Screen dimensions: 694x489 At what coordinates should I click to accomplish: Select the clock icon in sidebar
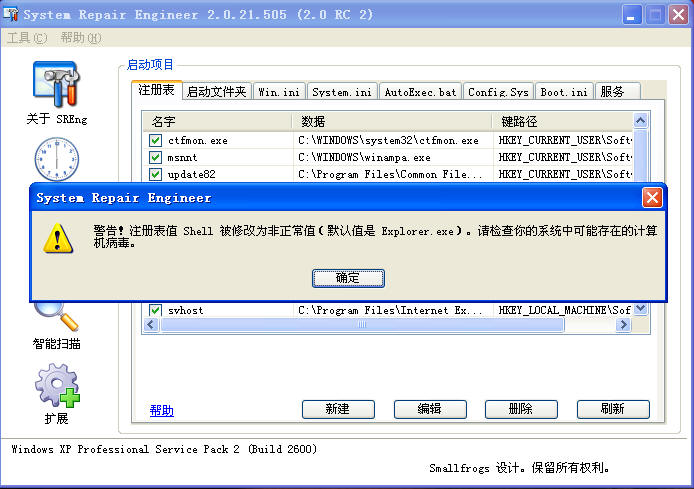point(57,159)
